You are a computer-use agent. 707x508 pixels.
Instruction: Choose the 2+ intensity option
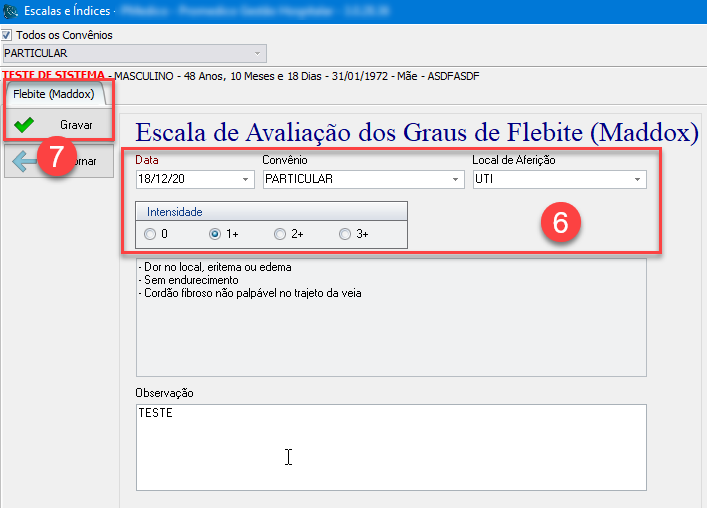[280, 235]
